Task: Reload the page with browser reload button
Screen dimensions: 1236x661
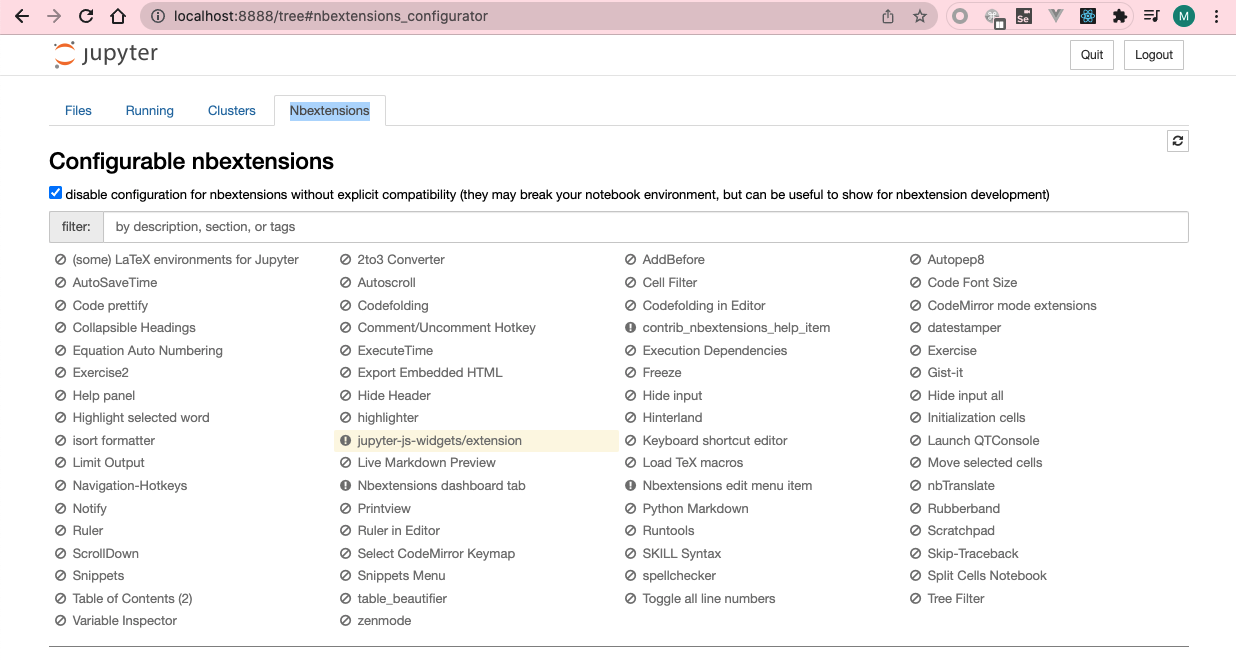Action: [86, 17]
